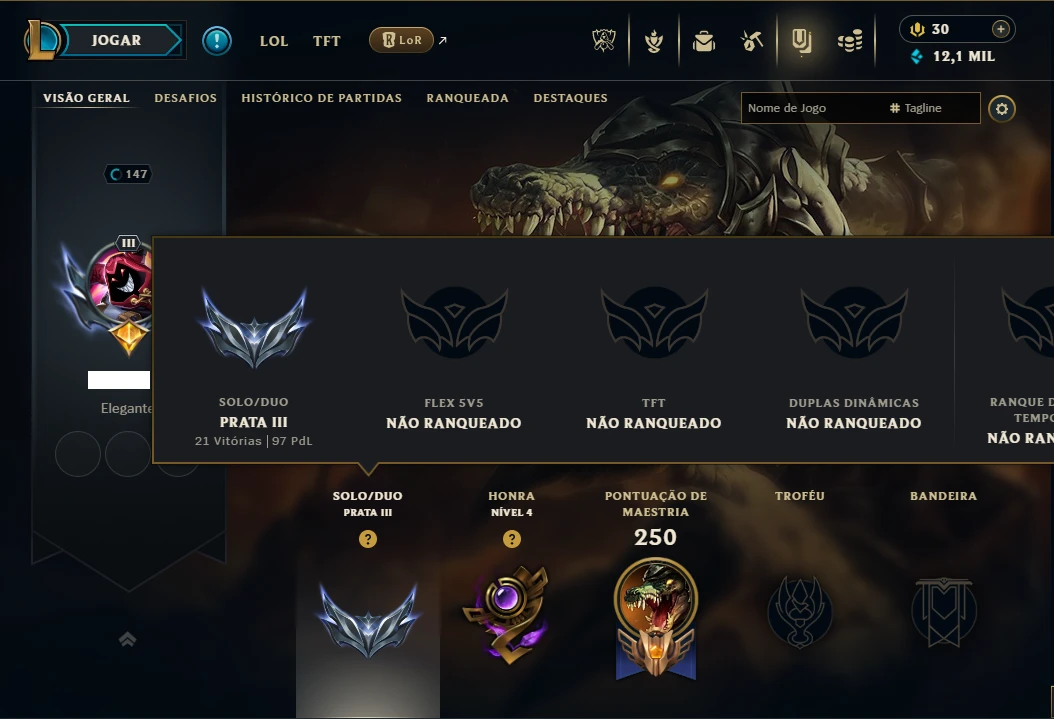Click the plus button to buy RP

[x=1000, y=29]
